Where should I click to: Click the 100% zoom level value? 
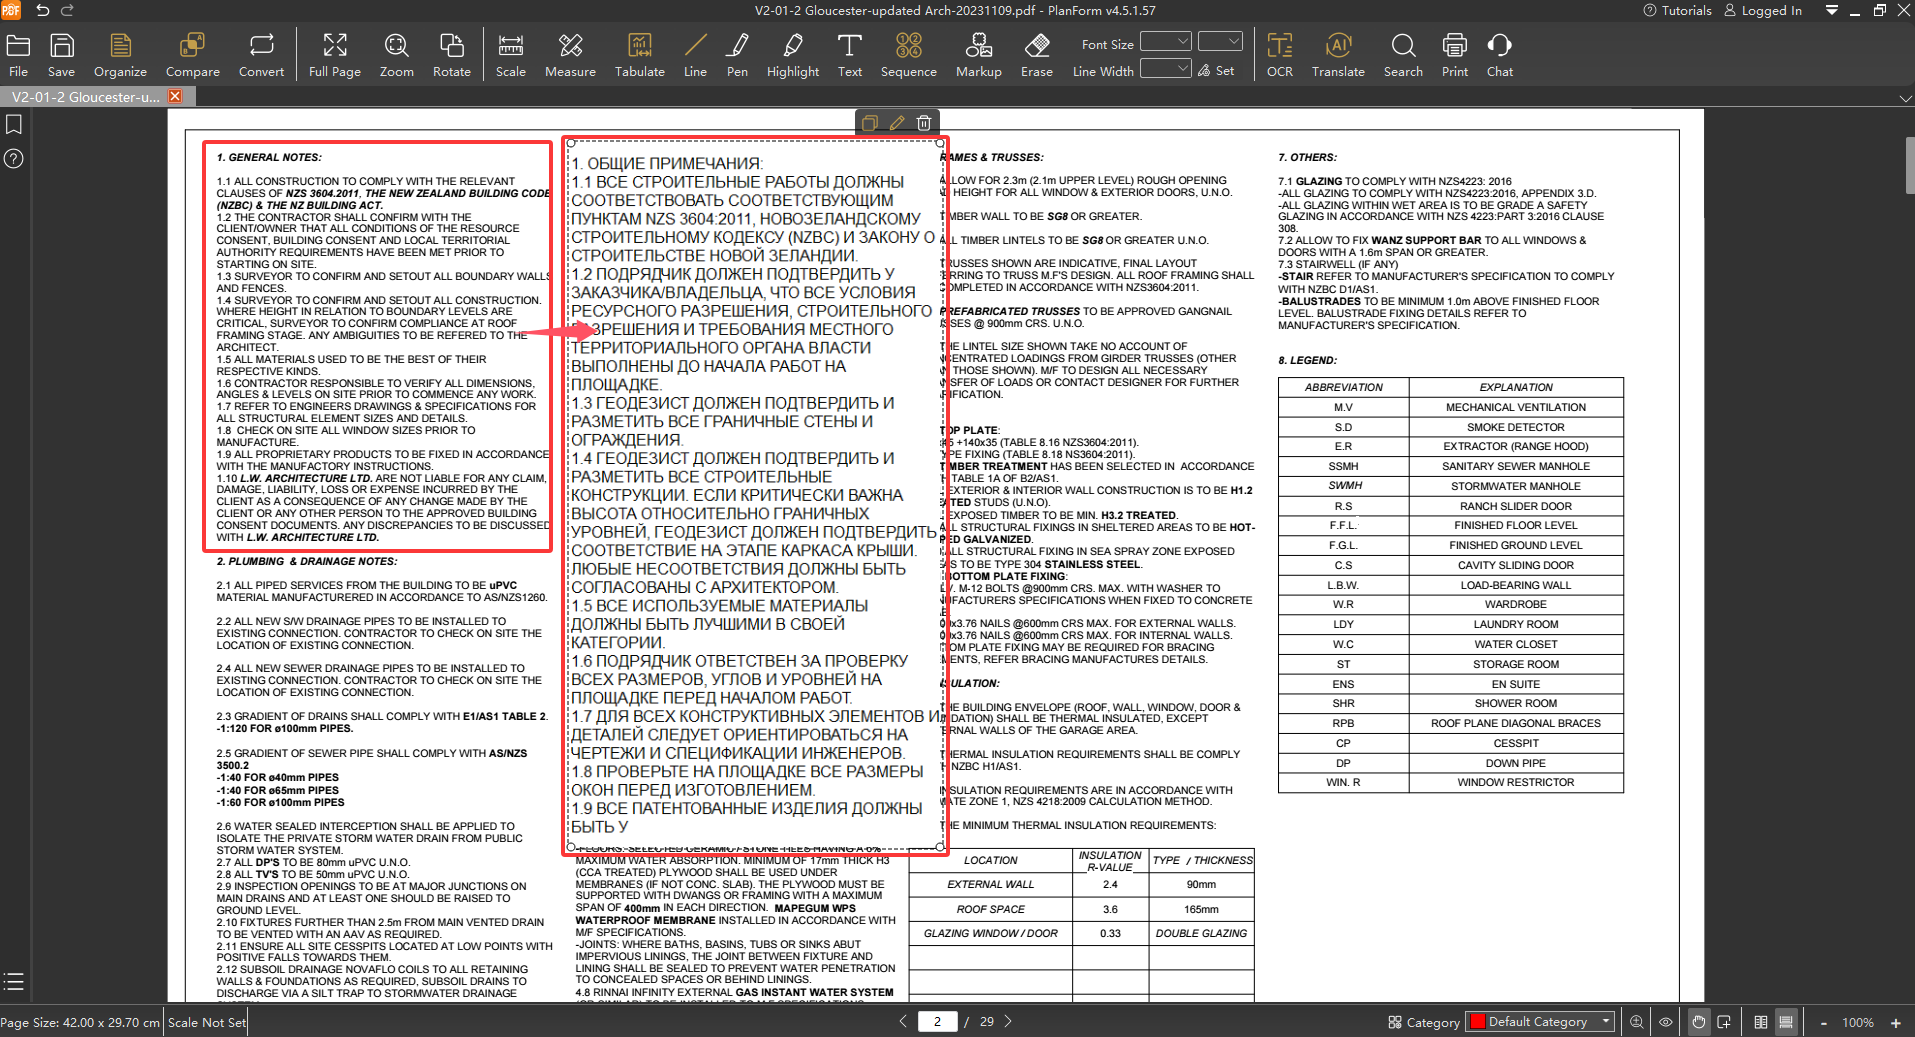pos(1858,1022)
